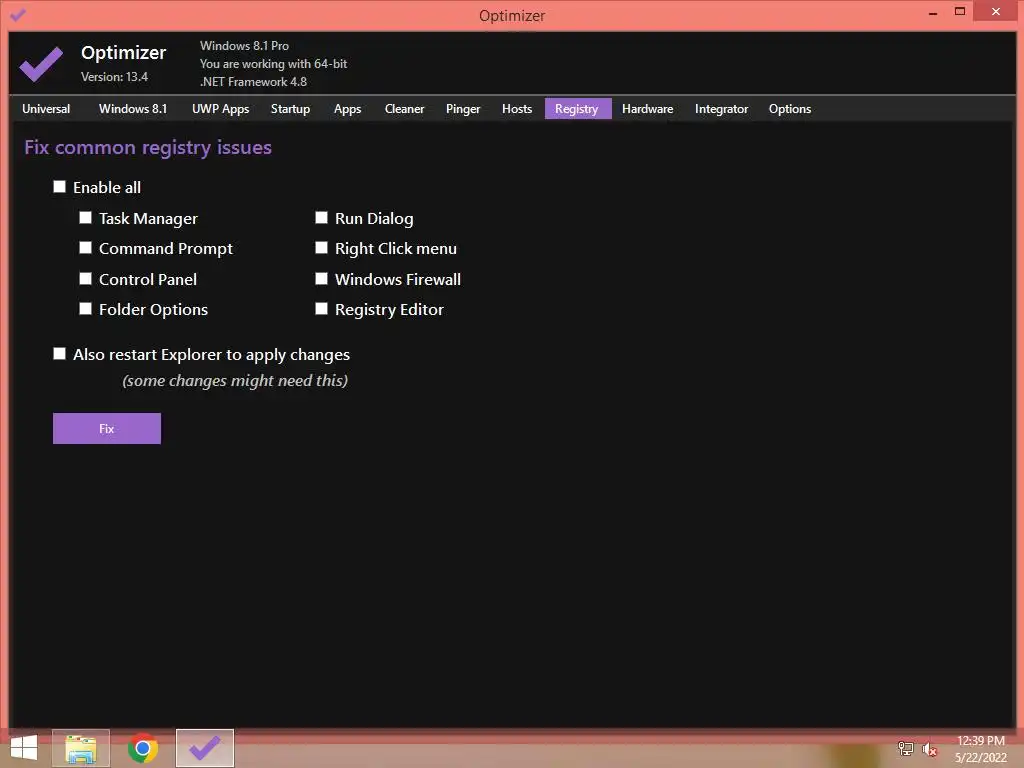This screenshot has width=1024, height=768.
Task: Switch to the Integrator tab
Action: 721,108
